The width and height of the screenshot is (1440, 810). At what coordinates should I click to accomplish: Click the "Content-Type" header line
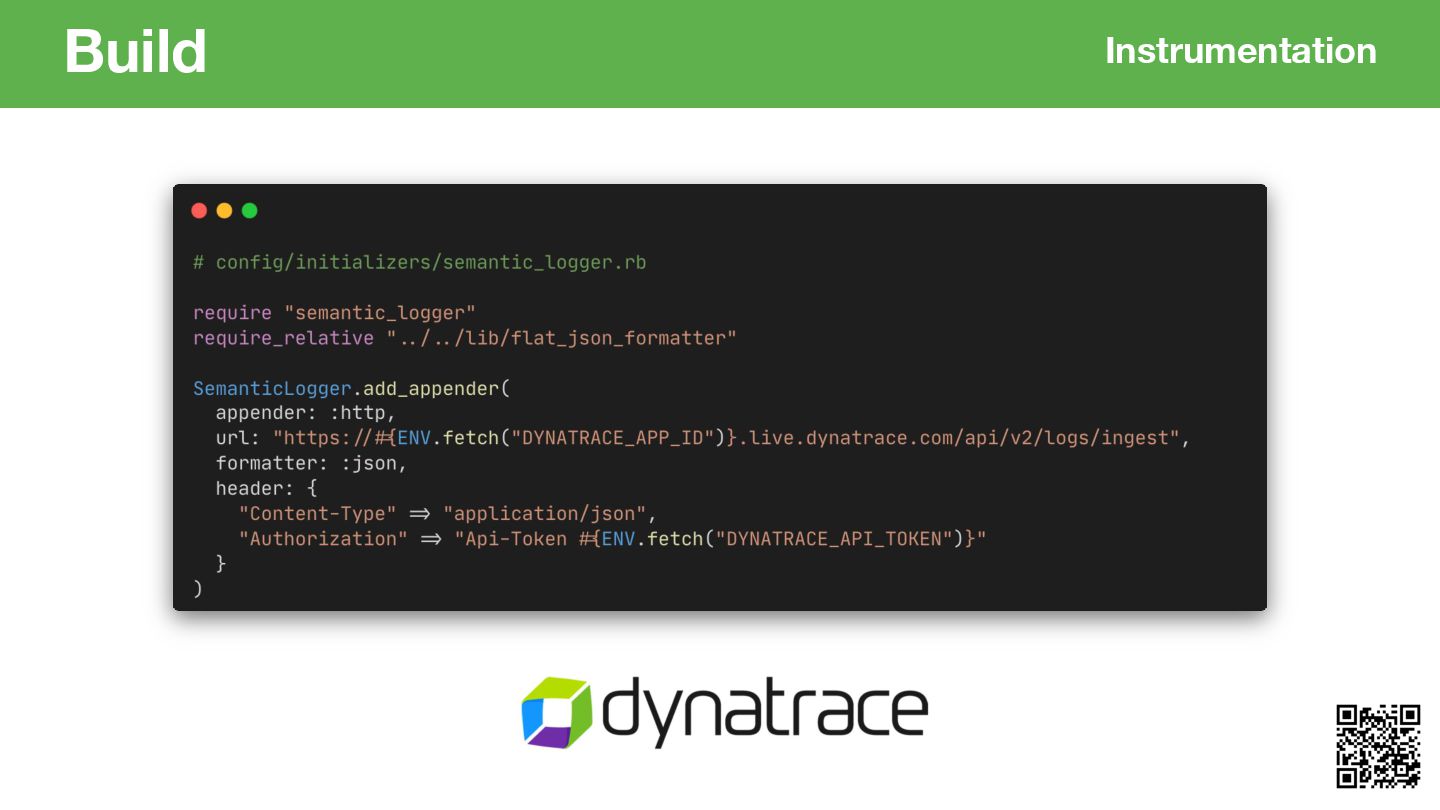pos(447,513)
